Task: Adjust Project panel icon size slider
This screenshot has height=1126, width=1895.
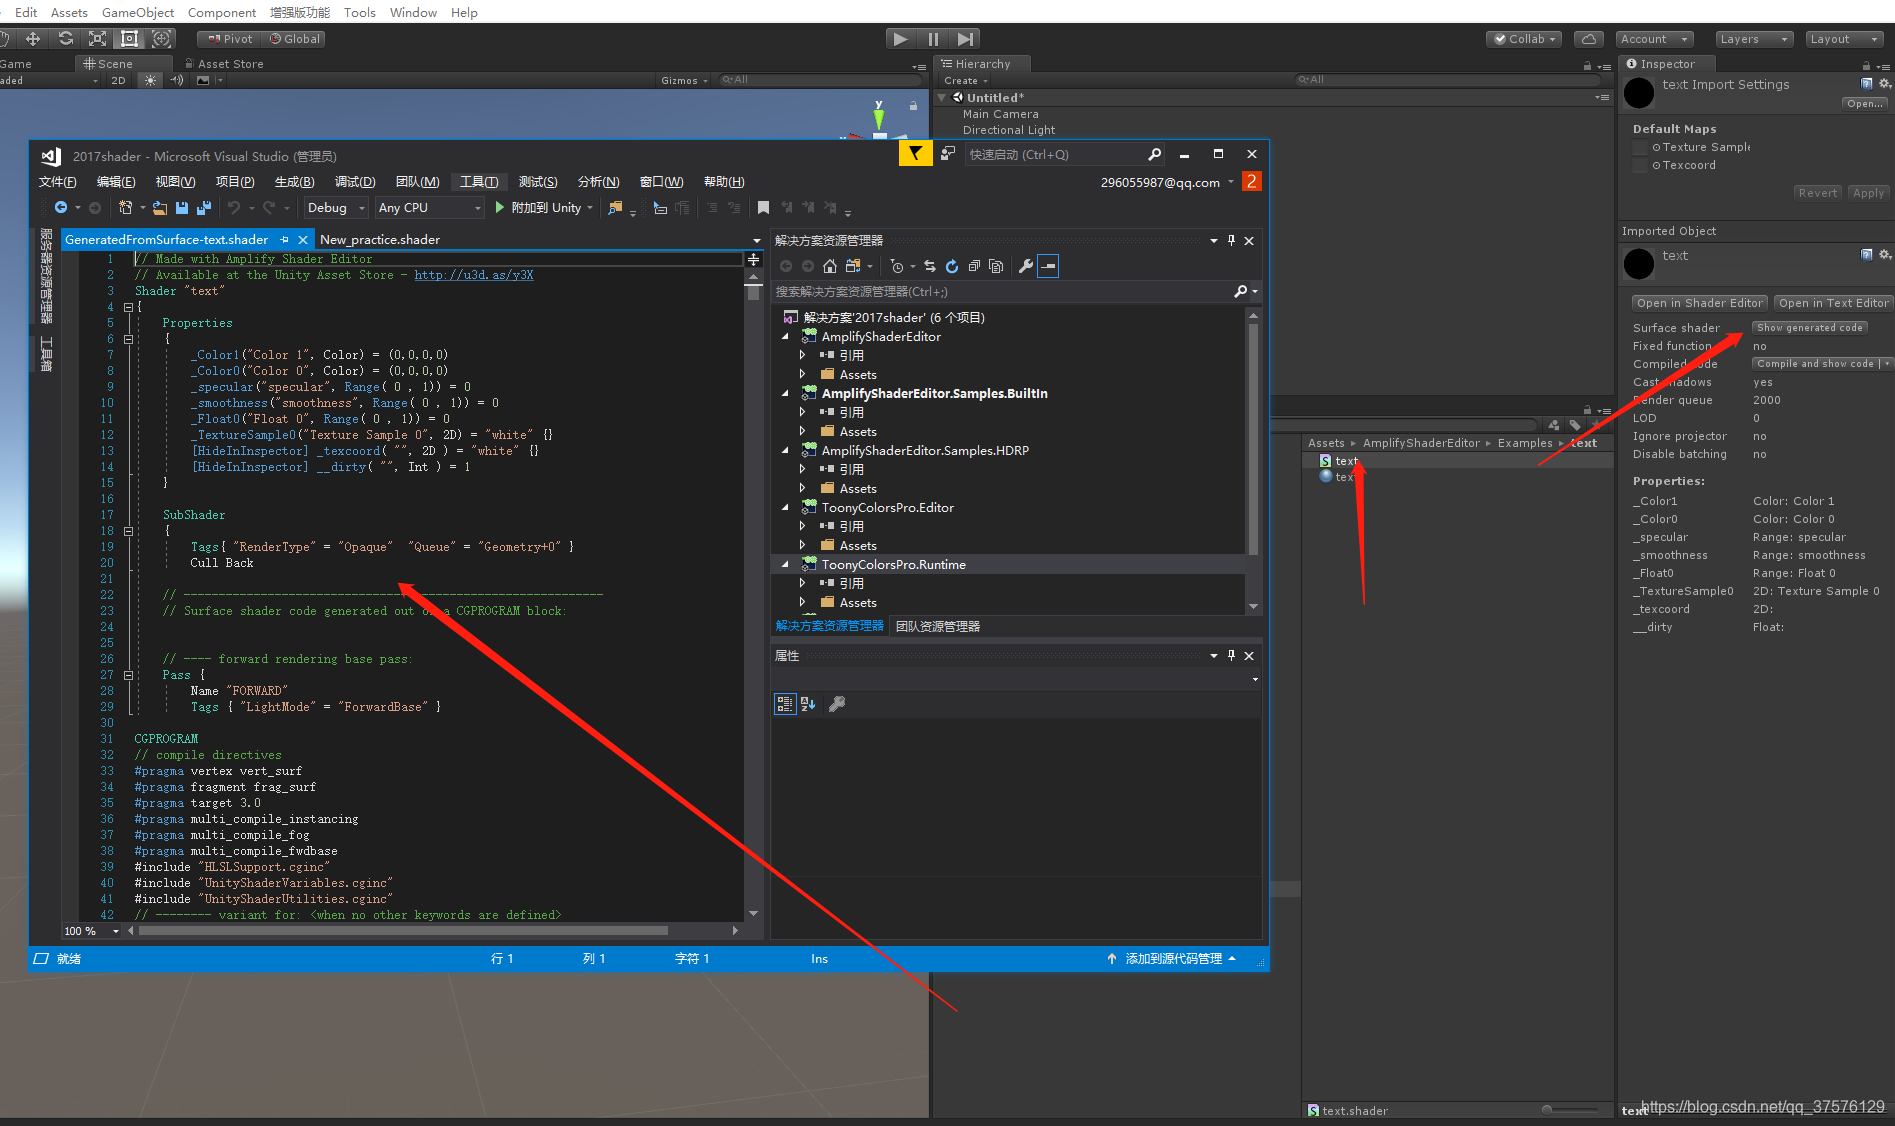Action: [x=1569, y=1110]
